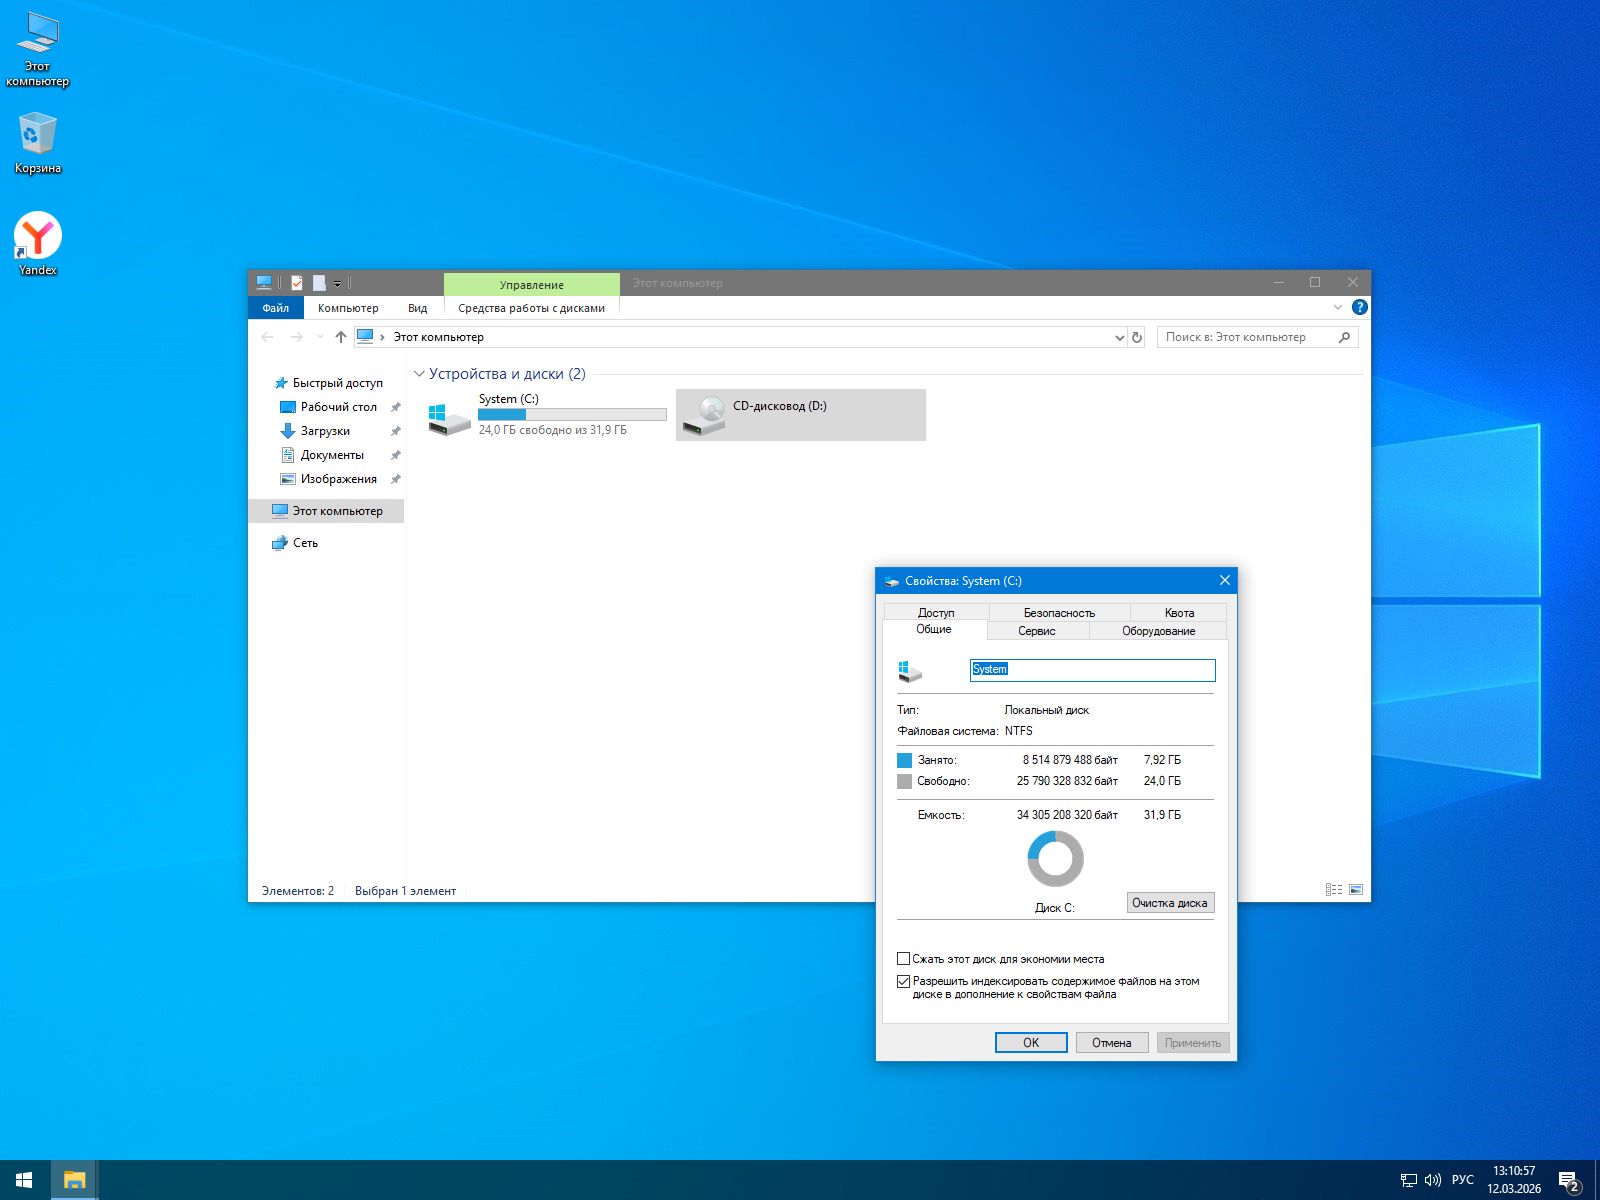The width and height of the screenshot is (1600, 1200).
Task: Click the Отмена button in properties
Action: (x=1111, y=1043)
